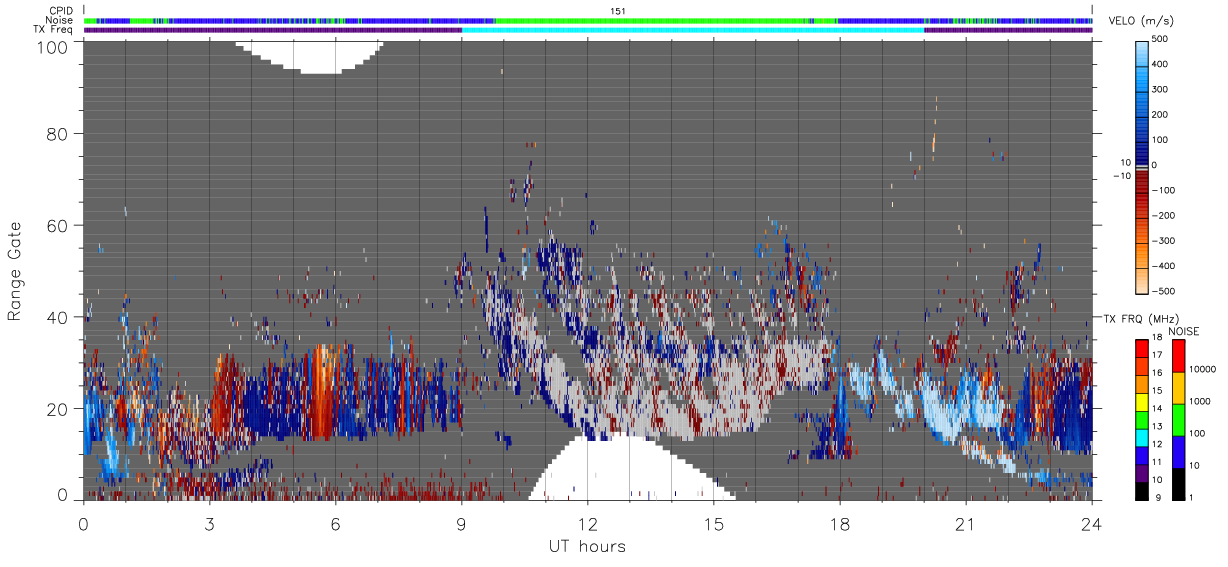Select the "TX Freq" row label
Image resolution: width=1228 pixels, height=567 pixels.
[54, 29]
